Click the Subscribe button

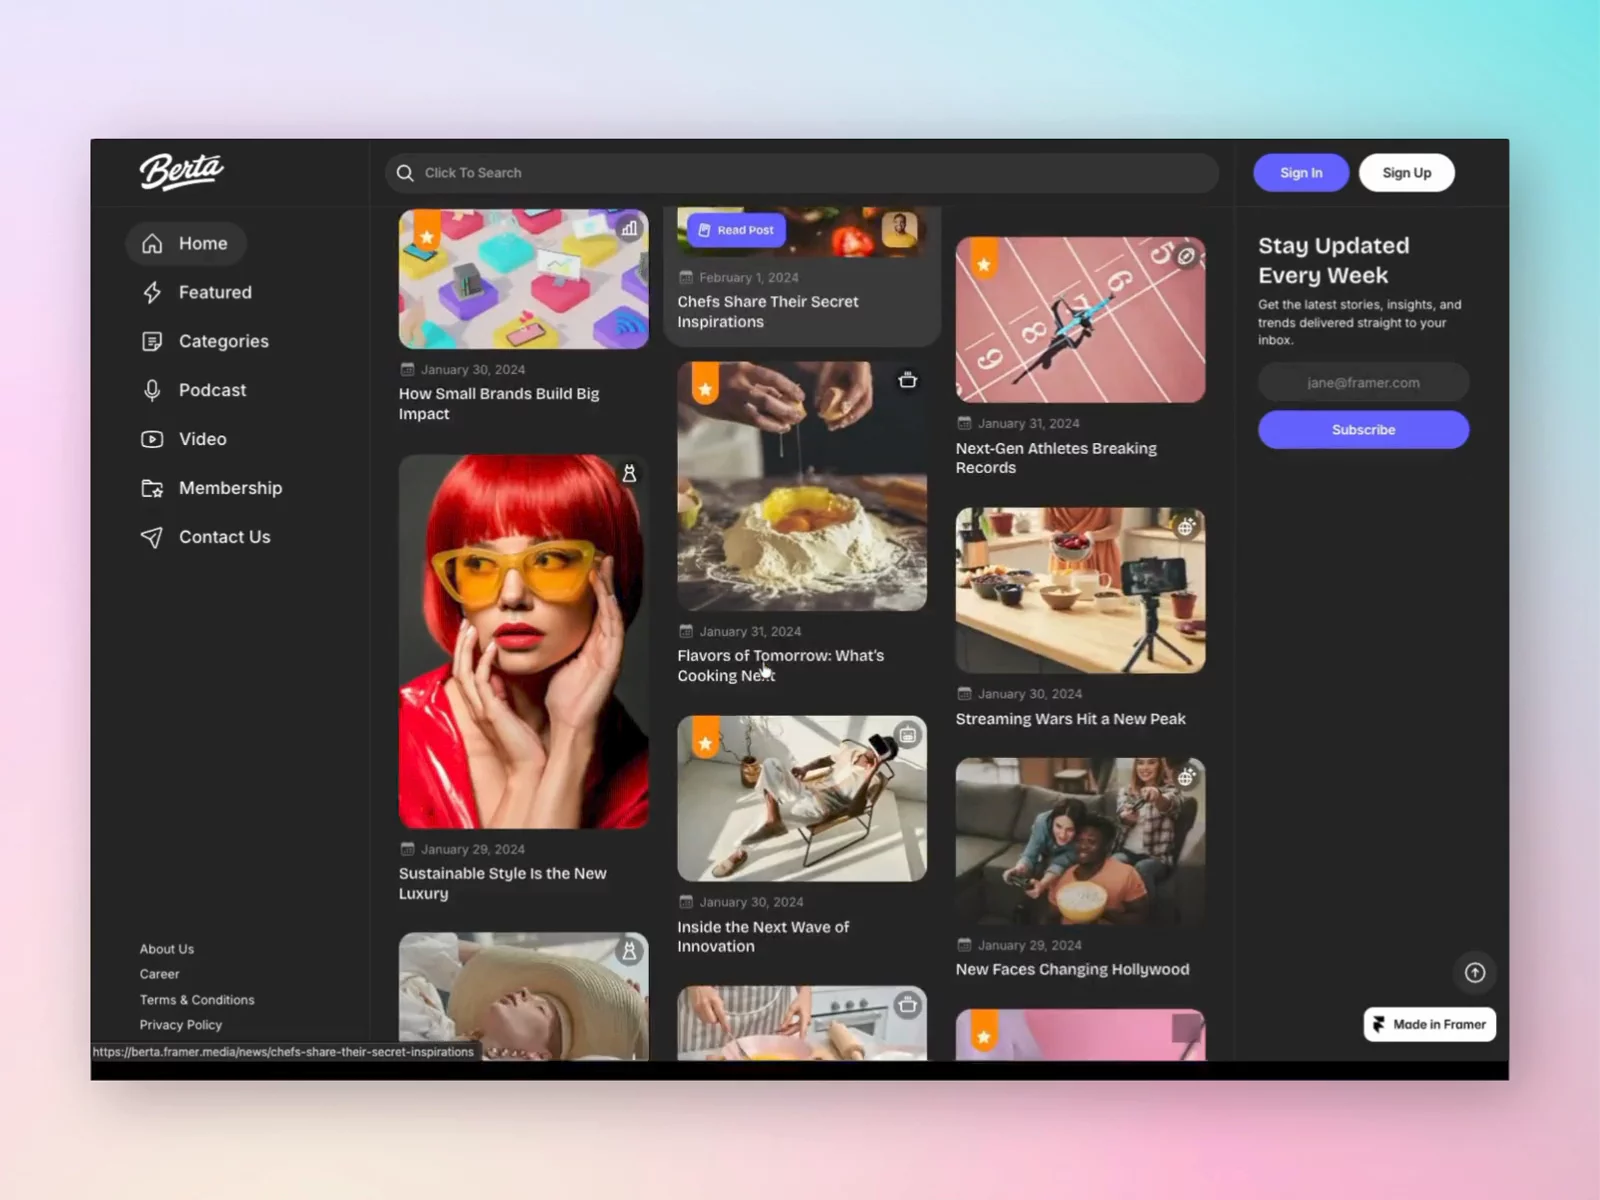pos(1363,430)
